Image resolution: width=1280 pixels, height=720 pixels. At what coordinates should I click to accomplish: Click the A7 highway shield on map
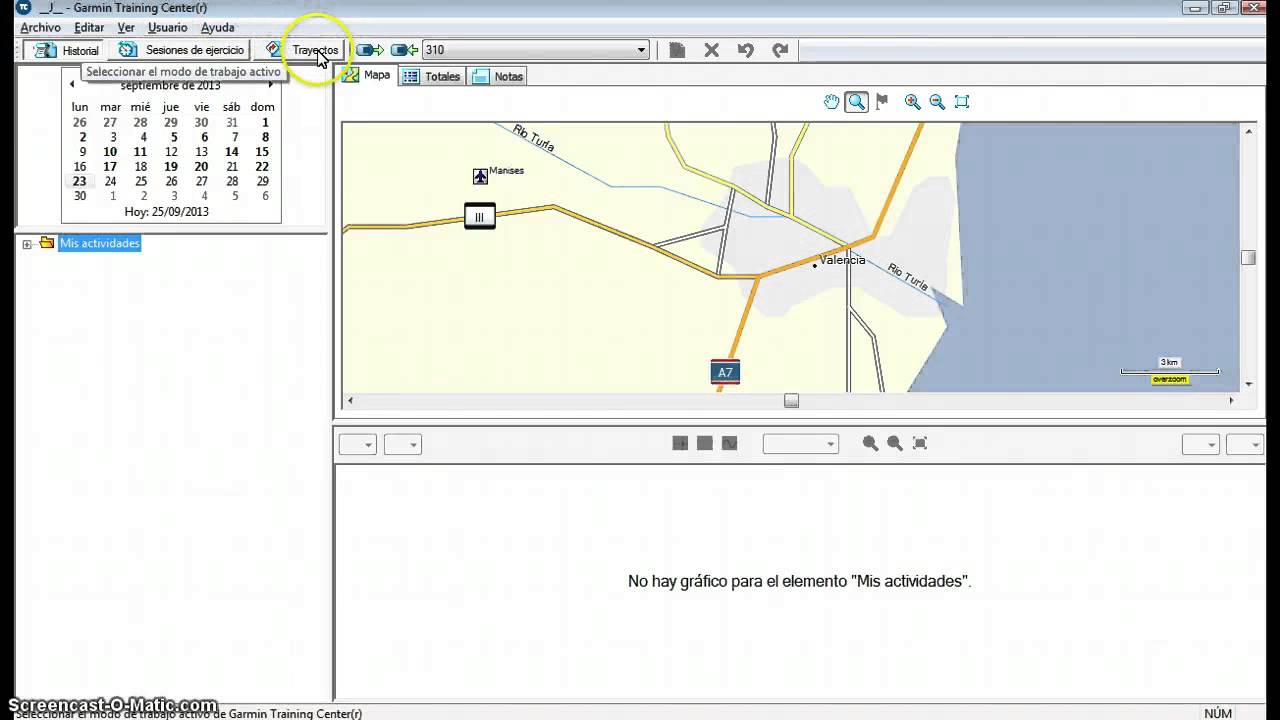click(x=725, y=372)
